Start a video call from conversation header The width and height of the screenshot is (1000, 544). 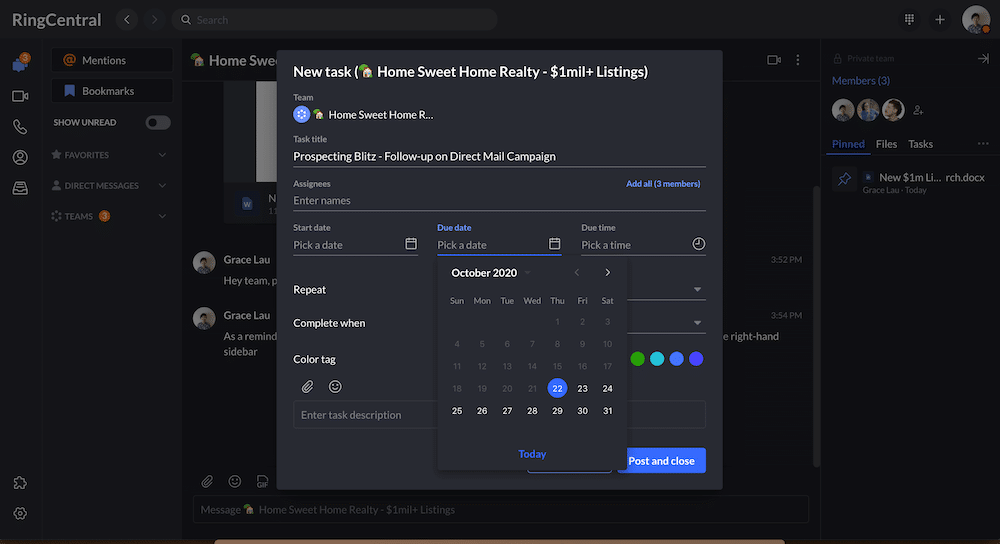pyautogui.click(x=773, y=60)
